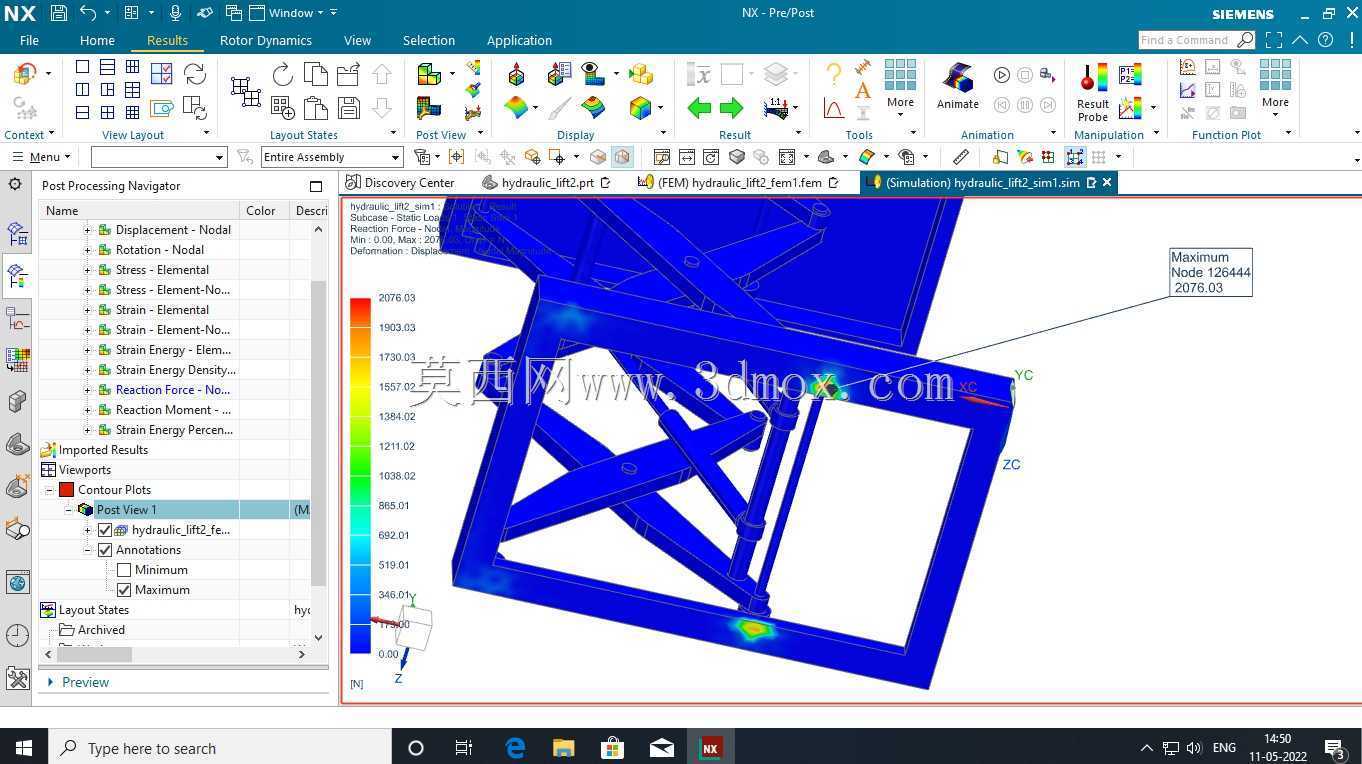Click the Save icon in the title bar
This screenshot has width=1362, height=764.
coord(58,13)
